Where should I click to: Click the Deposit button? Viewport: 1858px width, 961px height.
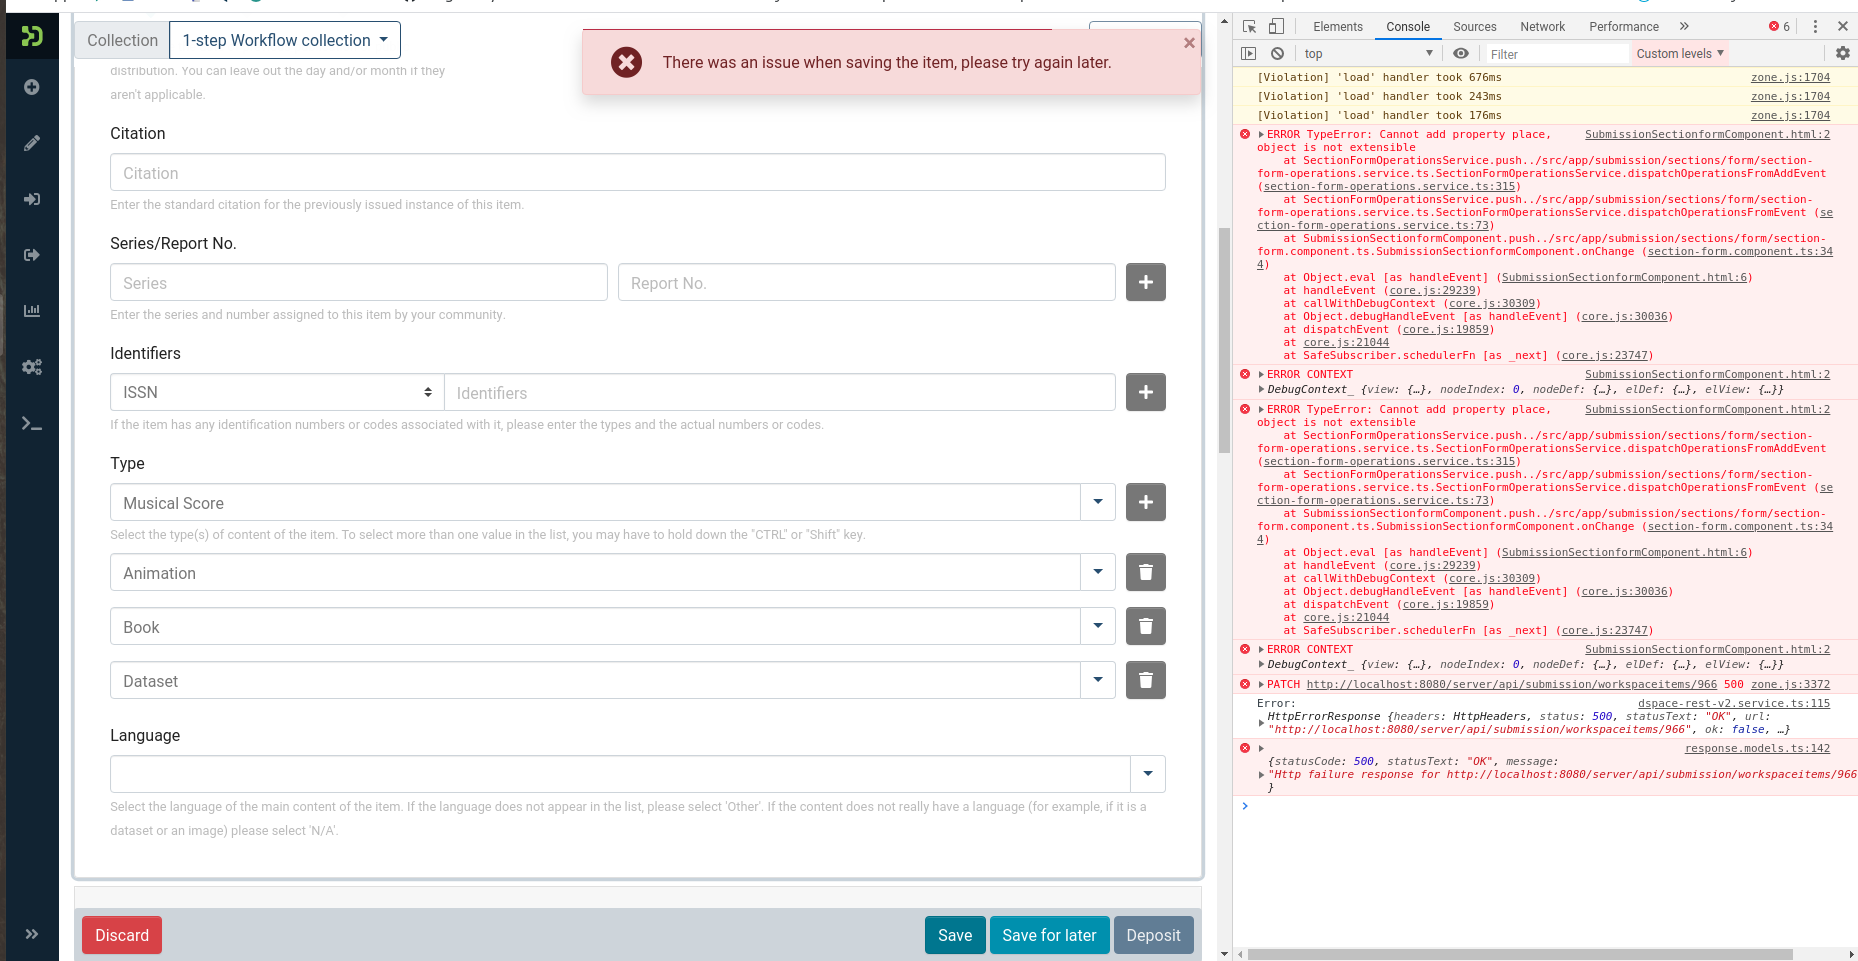click(x=1153, y=935)
